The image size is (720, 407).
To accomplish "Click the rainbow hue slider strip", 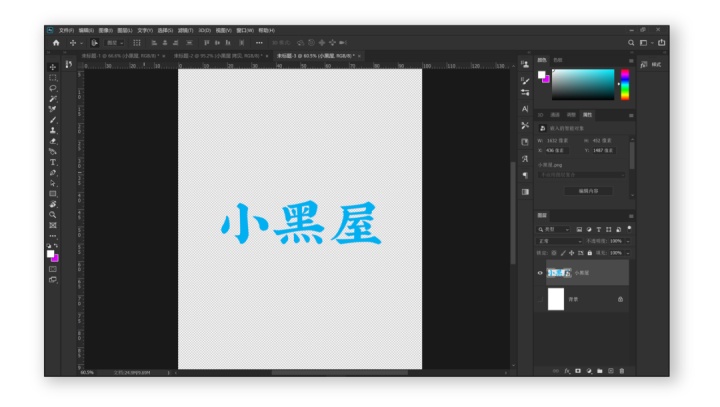I will (624, 85).
